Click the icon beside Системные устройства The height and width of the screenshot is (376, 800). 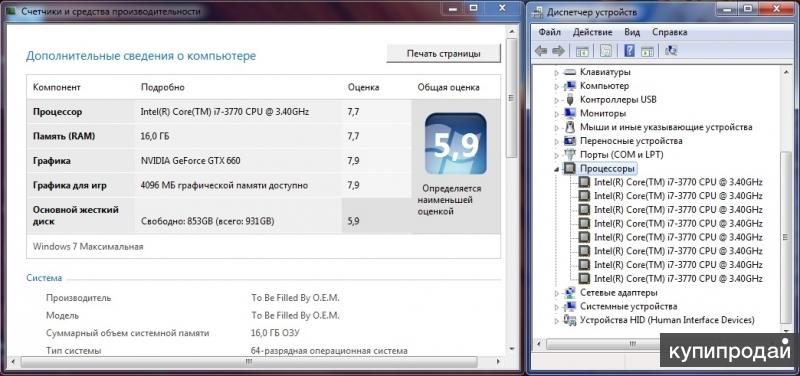[569, 307]
